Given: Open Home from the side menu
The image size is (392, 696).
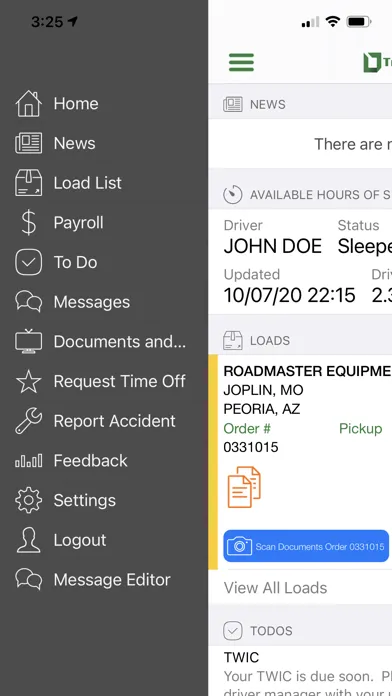Looking at the screenshot, I should click(76, 103).
